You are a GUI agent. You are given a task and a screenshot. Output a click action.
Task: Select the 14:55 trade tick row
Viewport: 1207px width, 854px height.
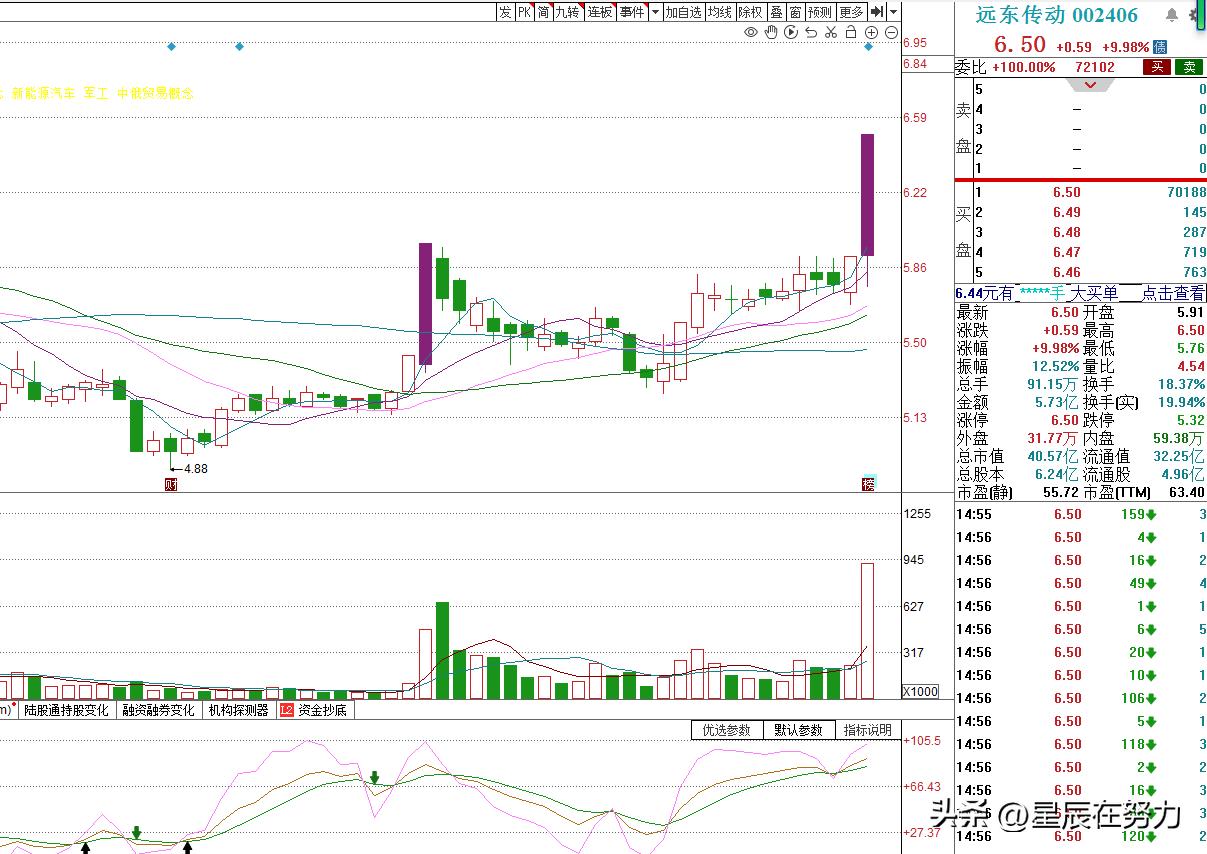pyautogui.click(x=1081, y=514)
